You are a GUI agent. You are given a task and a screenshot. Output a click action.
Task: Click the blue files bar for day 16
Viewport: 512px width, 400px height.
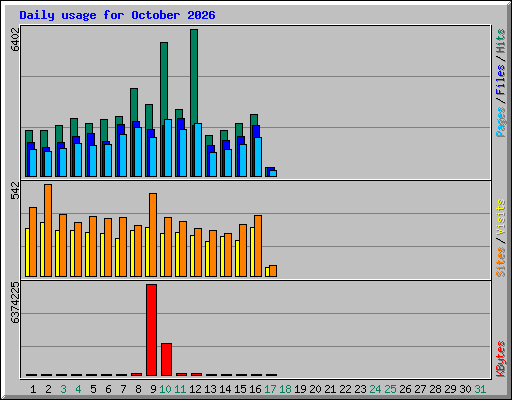click(256, 131)
